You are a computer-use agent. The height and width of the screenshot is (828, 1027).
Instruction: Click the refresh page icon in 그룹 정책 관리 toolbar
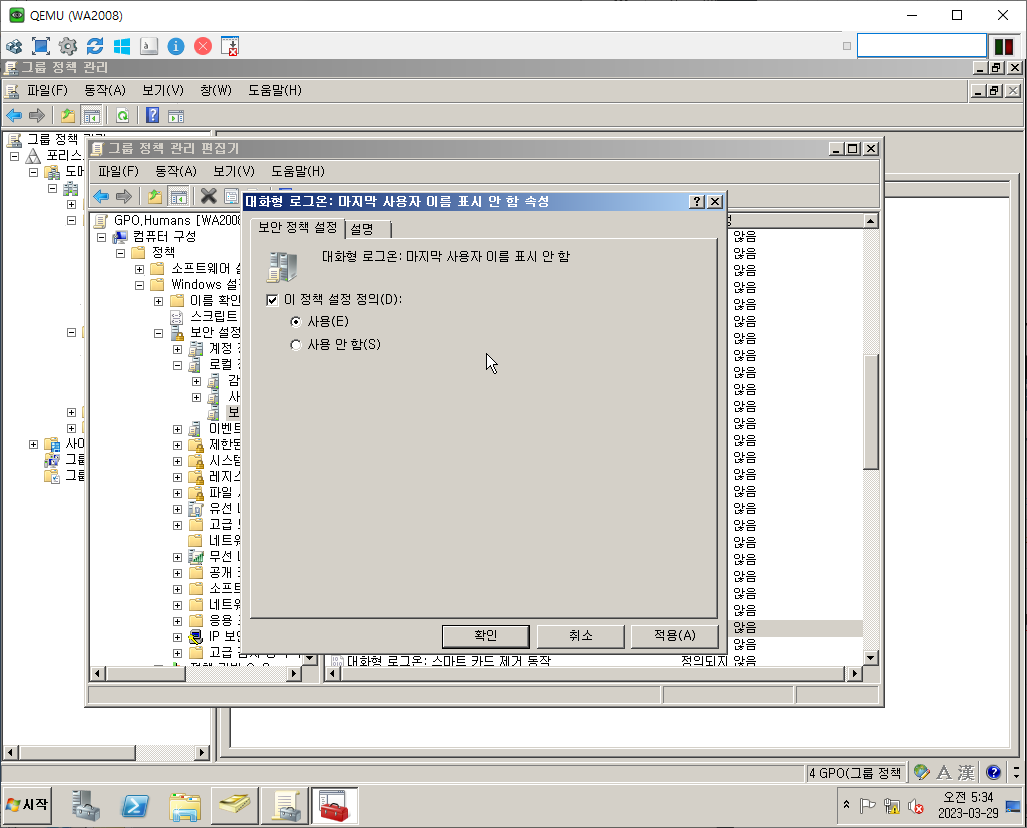pos(122,116)
